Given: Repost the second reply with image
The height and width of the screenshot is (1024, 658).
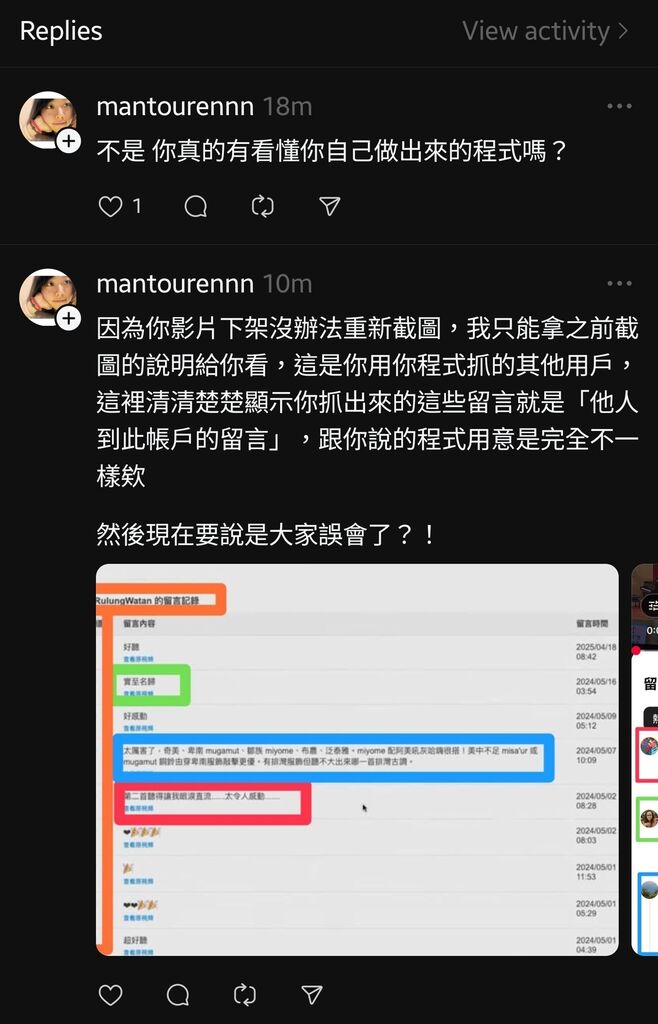Looking at the screenshot, I should coord(245,995).
